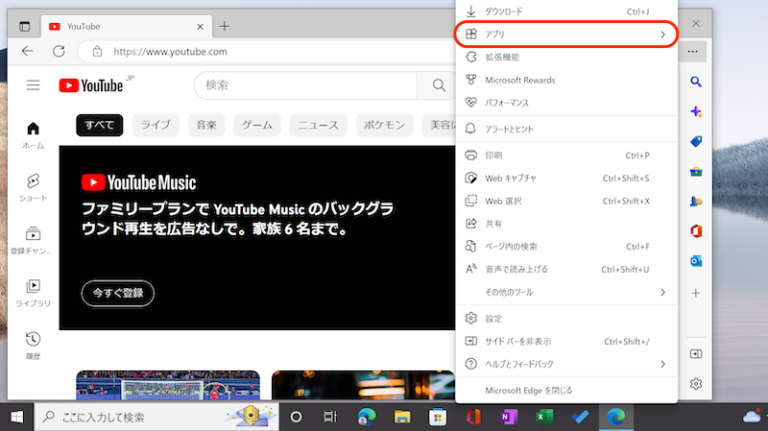Open the soccer match video thumbnail
768x431 pixels.
[x=168, y=385]
